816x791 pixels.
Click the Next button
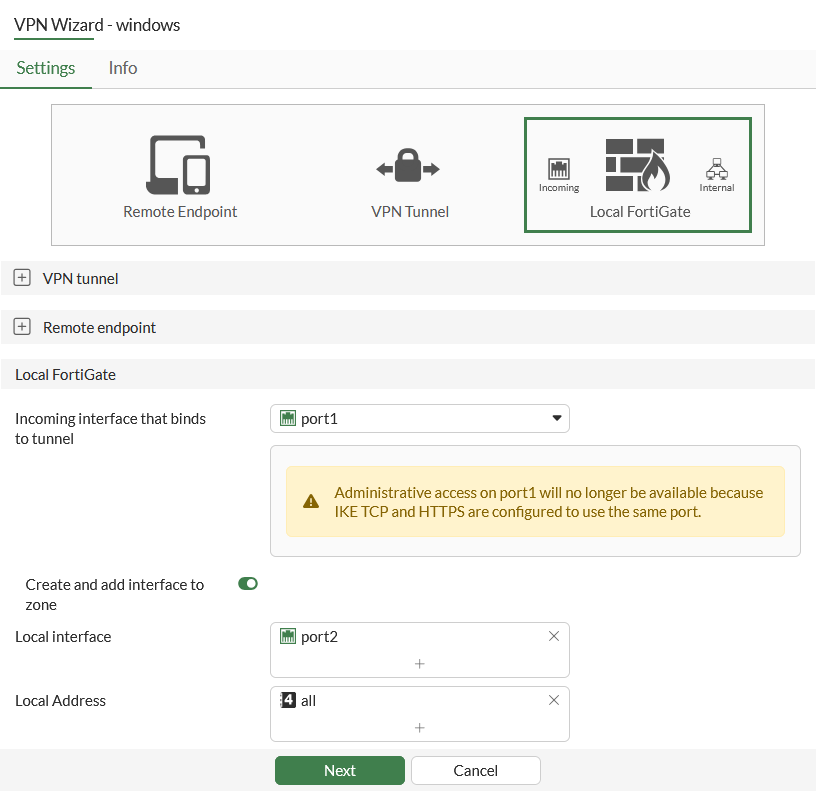click(x=340, y=770)
